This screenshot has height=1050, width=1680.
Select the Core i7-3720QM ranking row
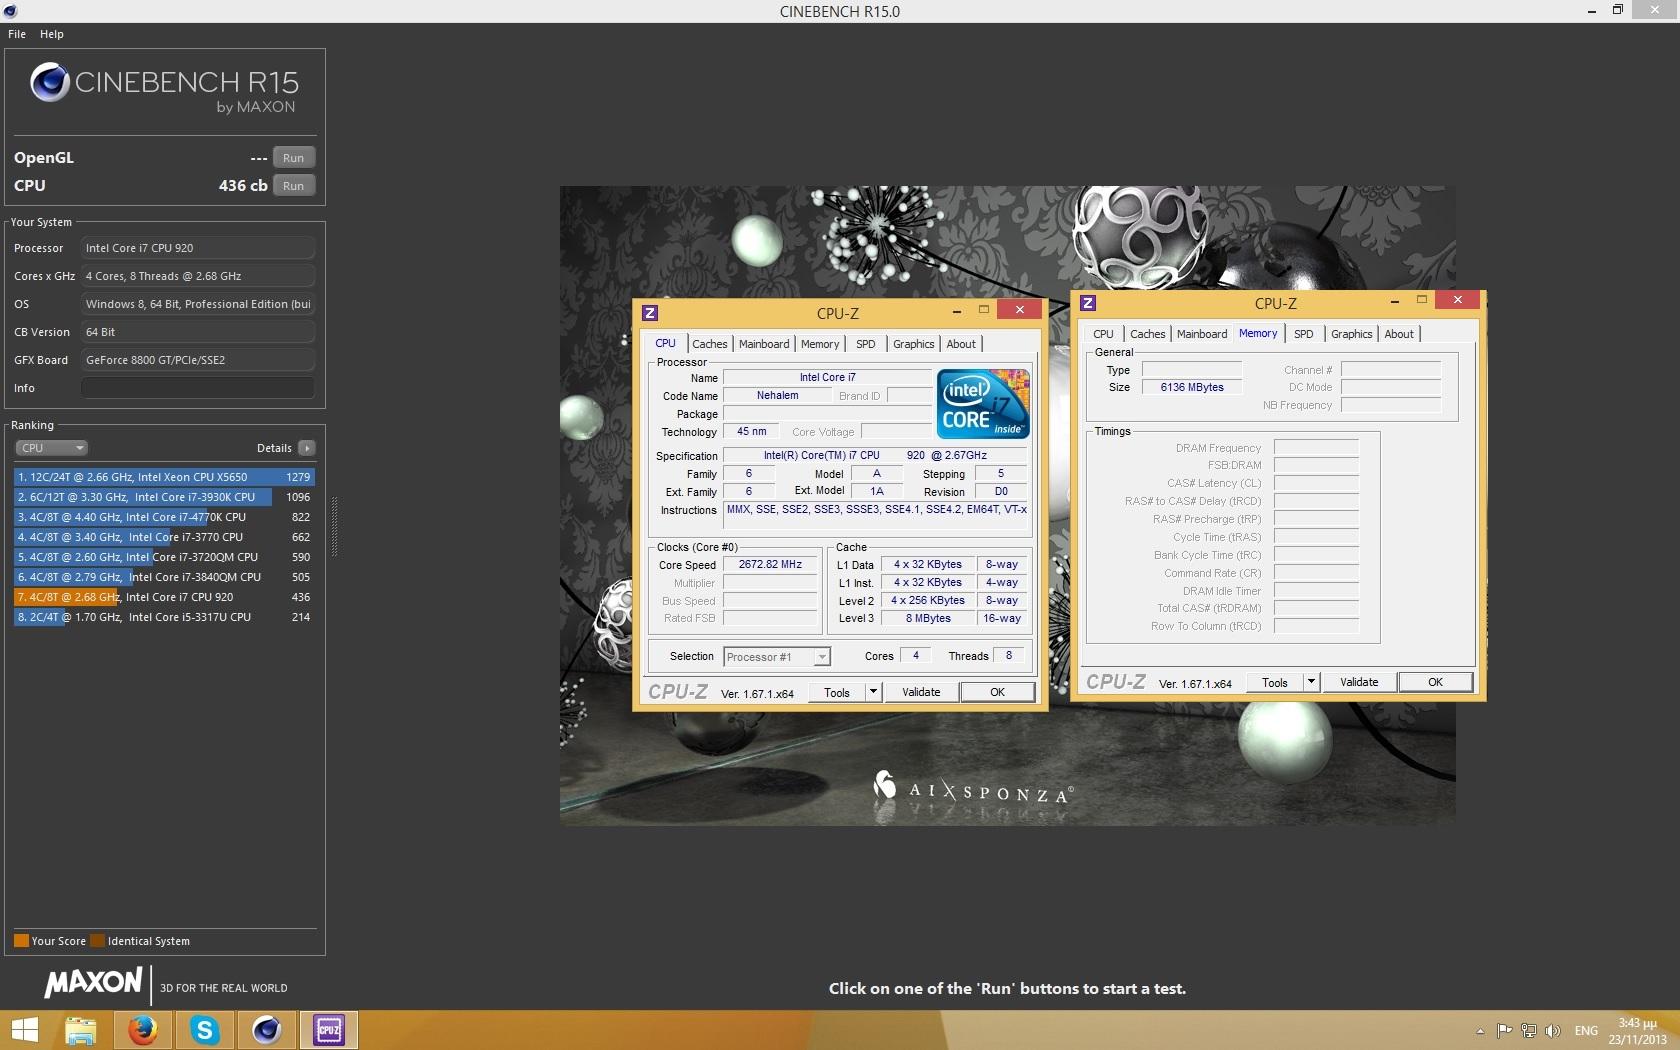[164, 557]
